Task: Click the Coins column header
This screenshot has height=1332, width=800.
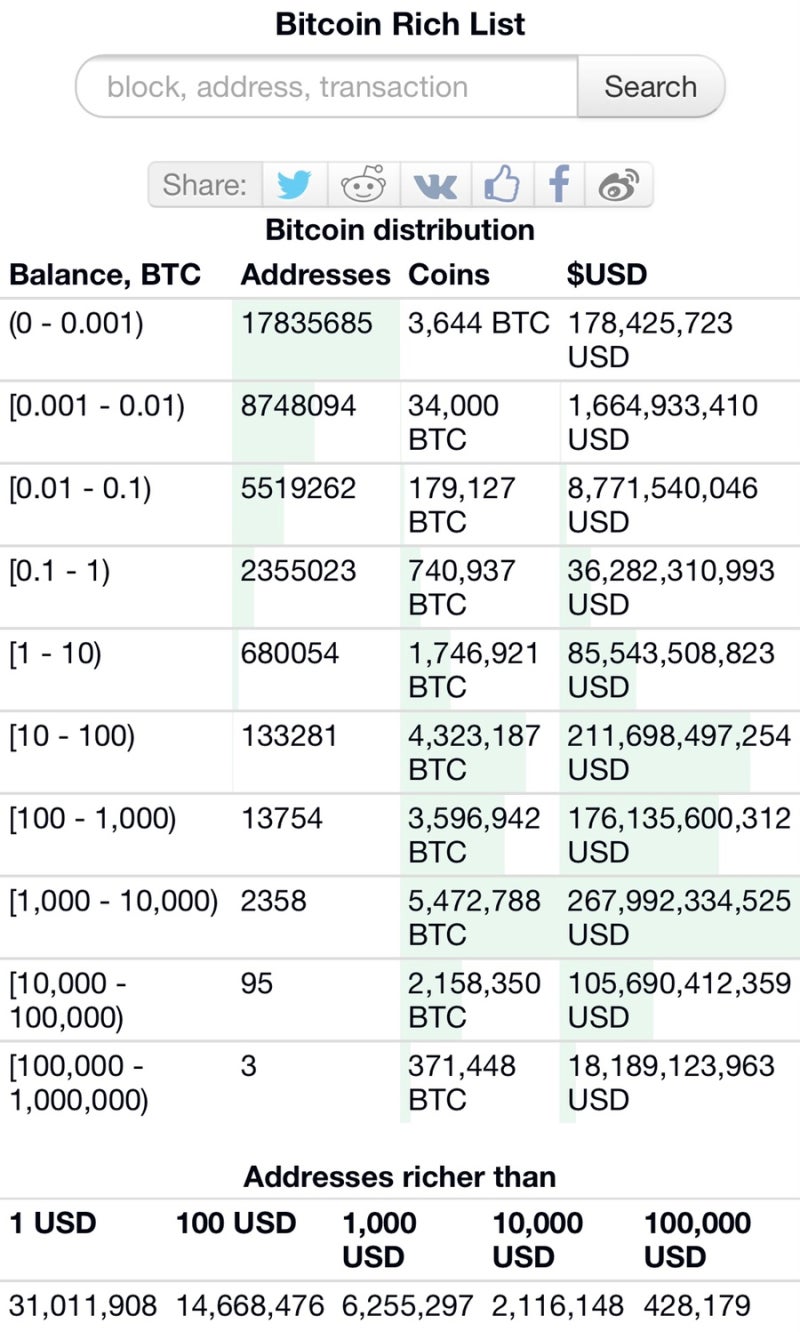Action: (449, 274)
